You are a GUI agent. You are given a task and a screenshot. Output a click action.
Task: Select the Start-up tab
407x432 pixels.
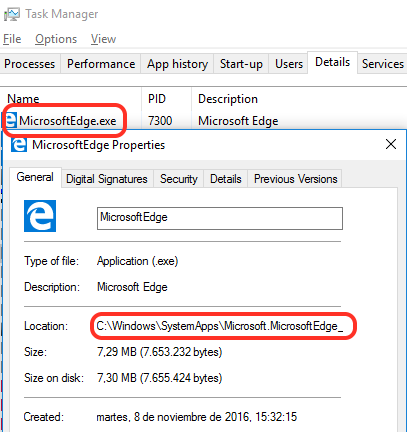point(241,64)
